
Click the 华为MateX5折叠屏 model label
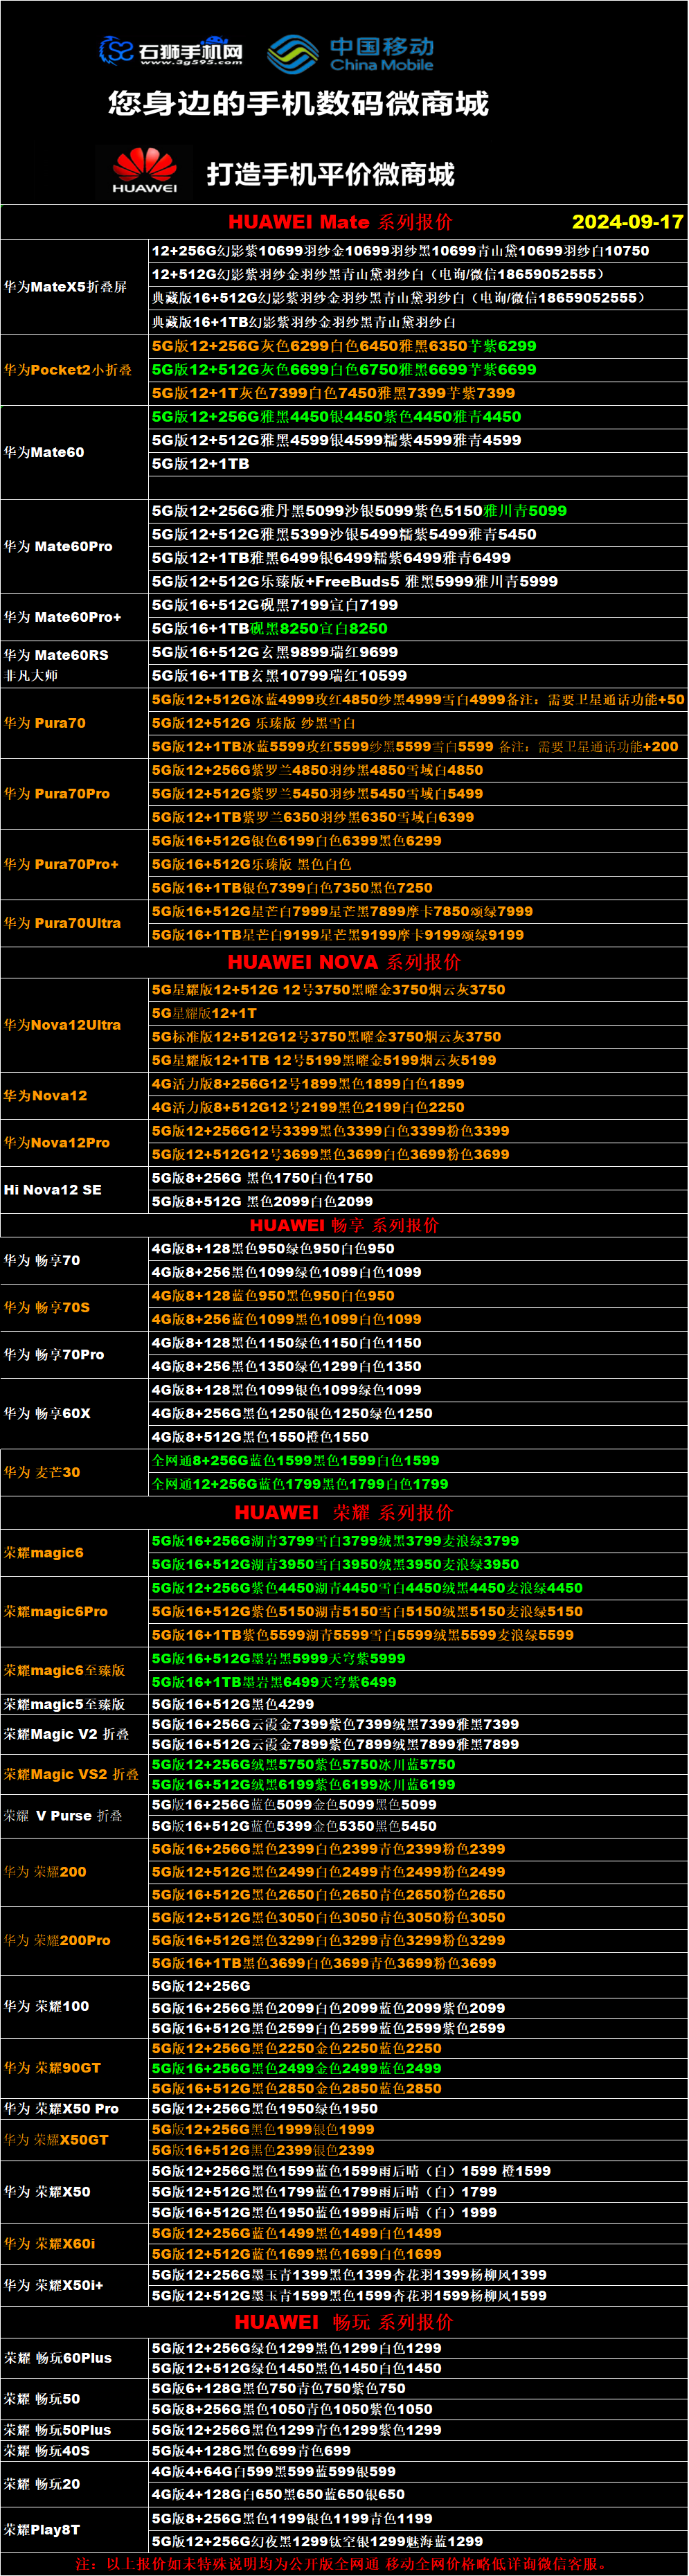[x=65, y=287]
